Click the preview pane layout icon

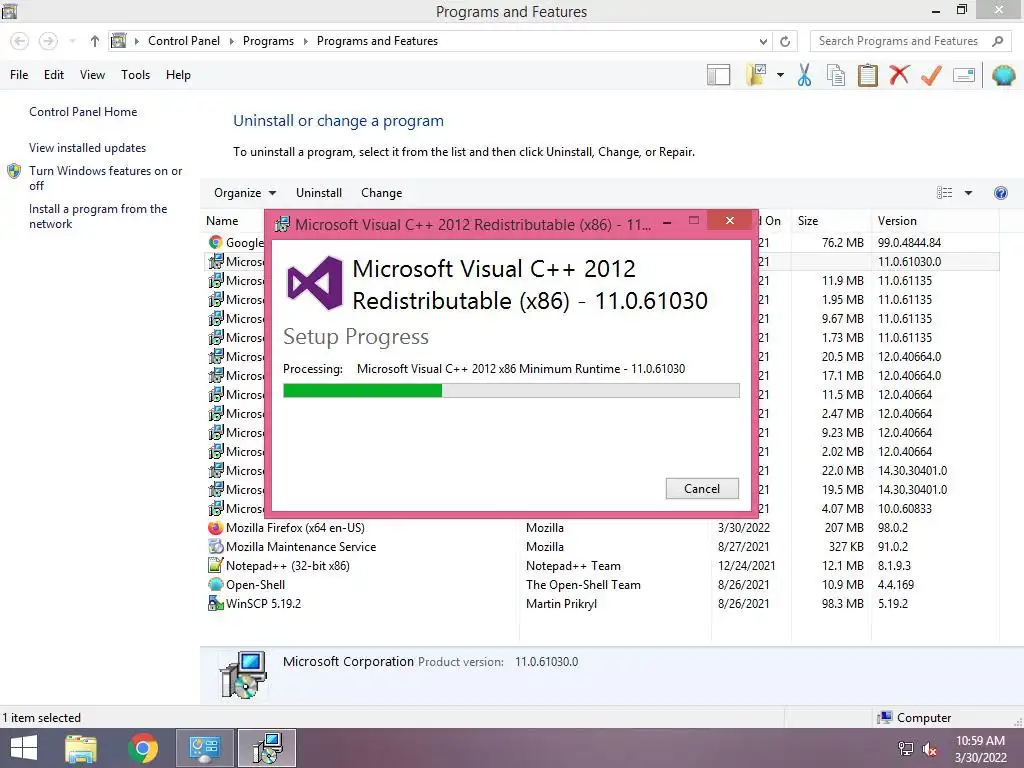click(718, 75)
